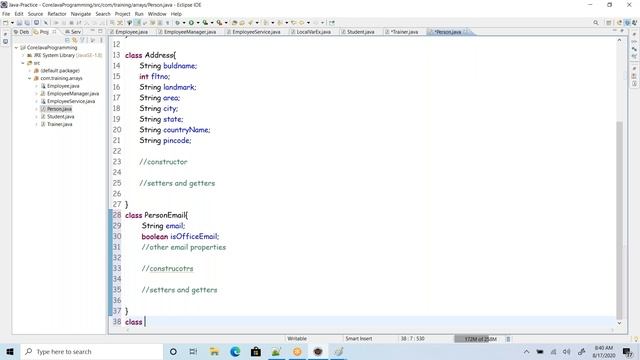
Task: Open the New file dropdown arrow
Action: pyautogui.click(x=12, y=23)
